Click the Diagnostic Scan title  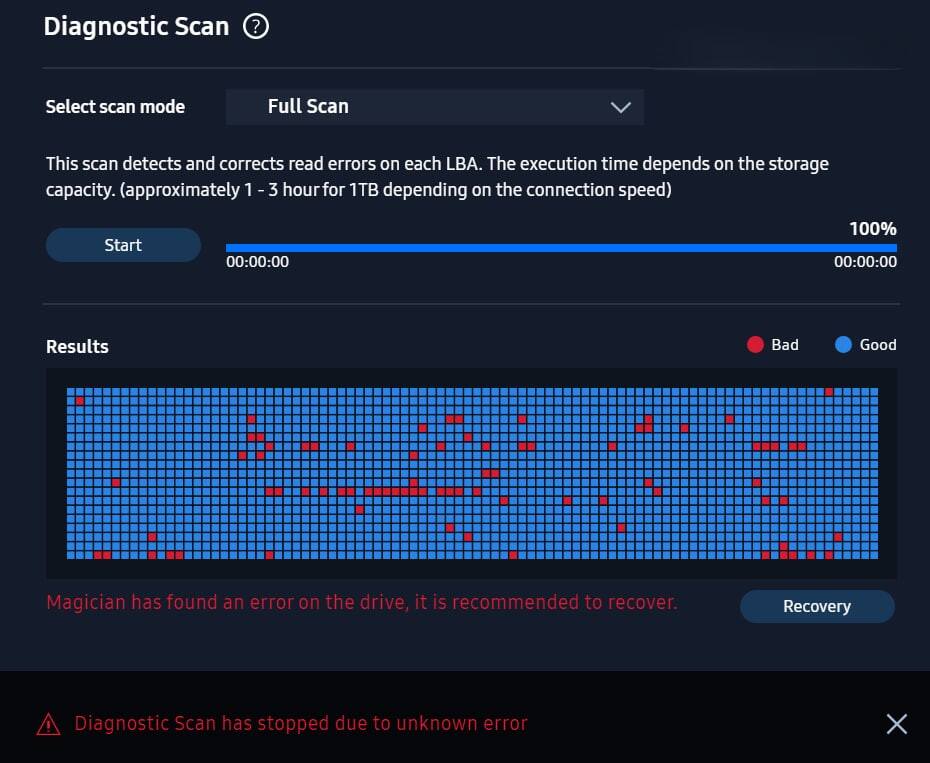[136, 27]
